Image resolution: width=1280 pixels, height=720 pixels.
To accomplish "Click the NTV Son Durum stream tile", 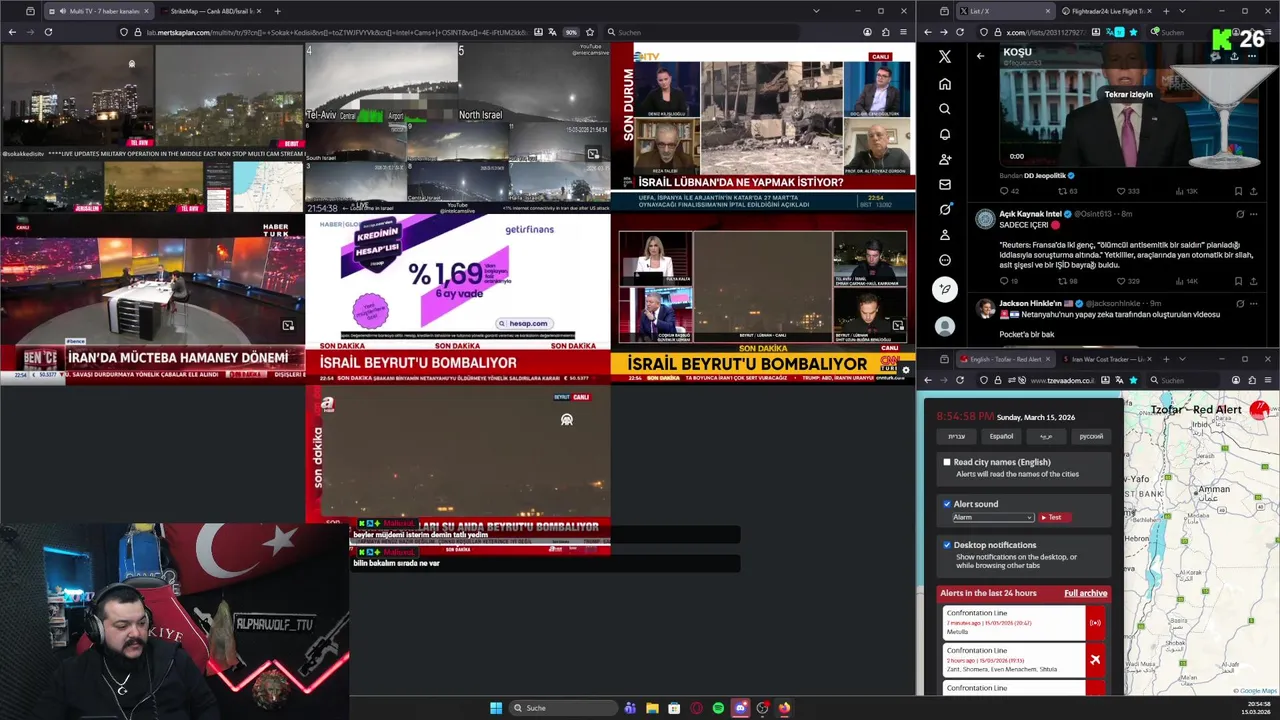I will [x=763, y=126].
